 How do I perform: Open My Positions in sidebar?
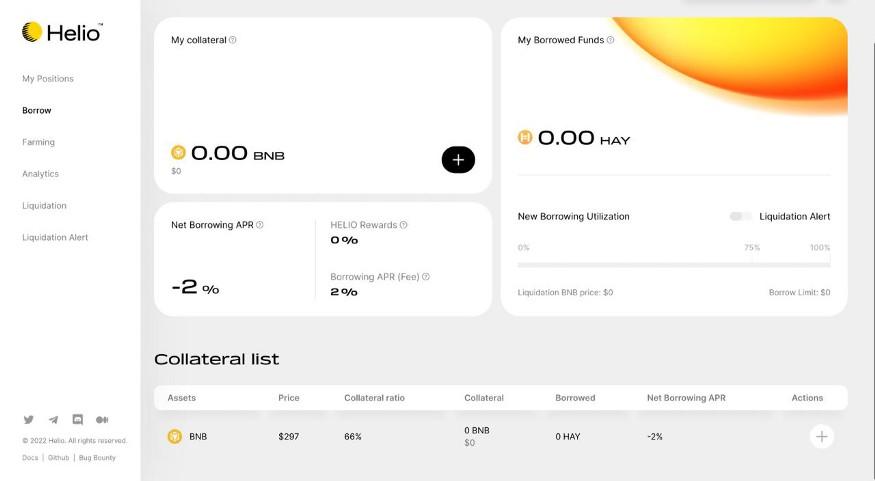pos(48,79)
